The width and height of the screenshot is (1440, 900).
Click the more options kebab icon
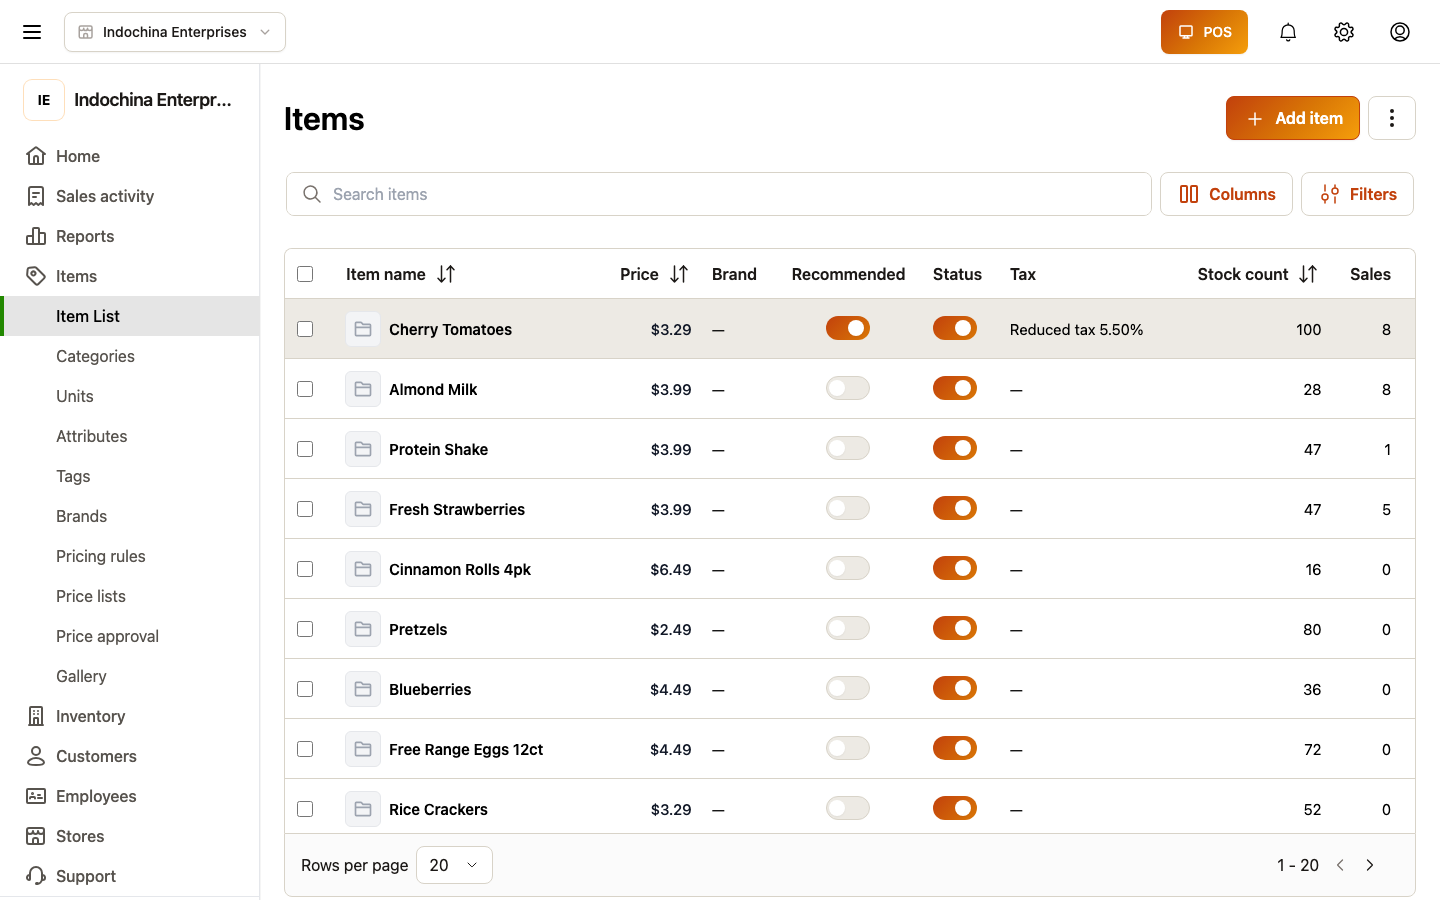coord(1392,118)
